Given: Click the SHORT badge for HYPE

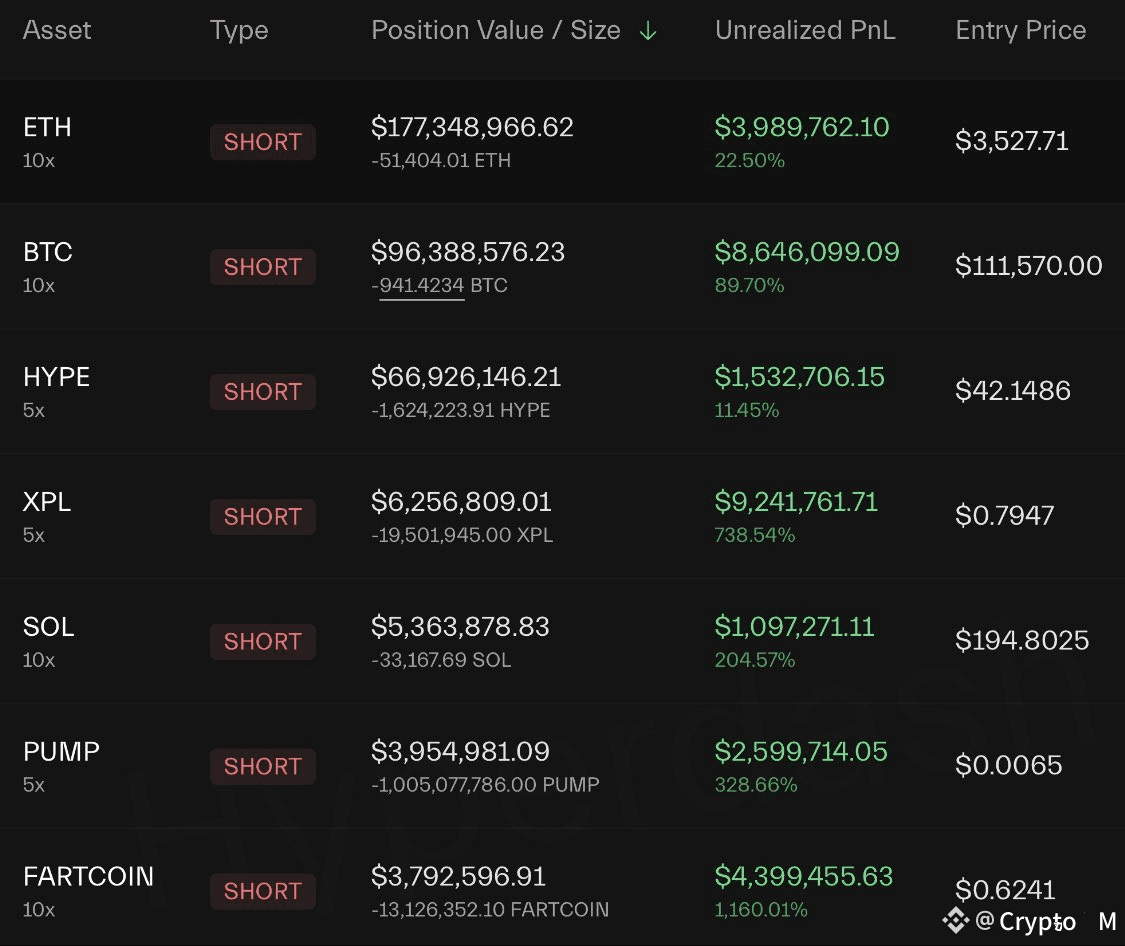Looking at the screenshot, I should point(263,392).
